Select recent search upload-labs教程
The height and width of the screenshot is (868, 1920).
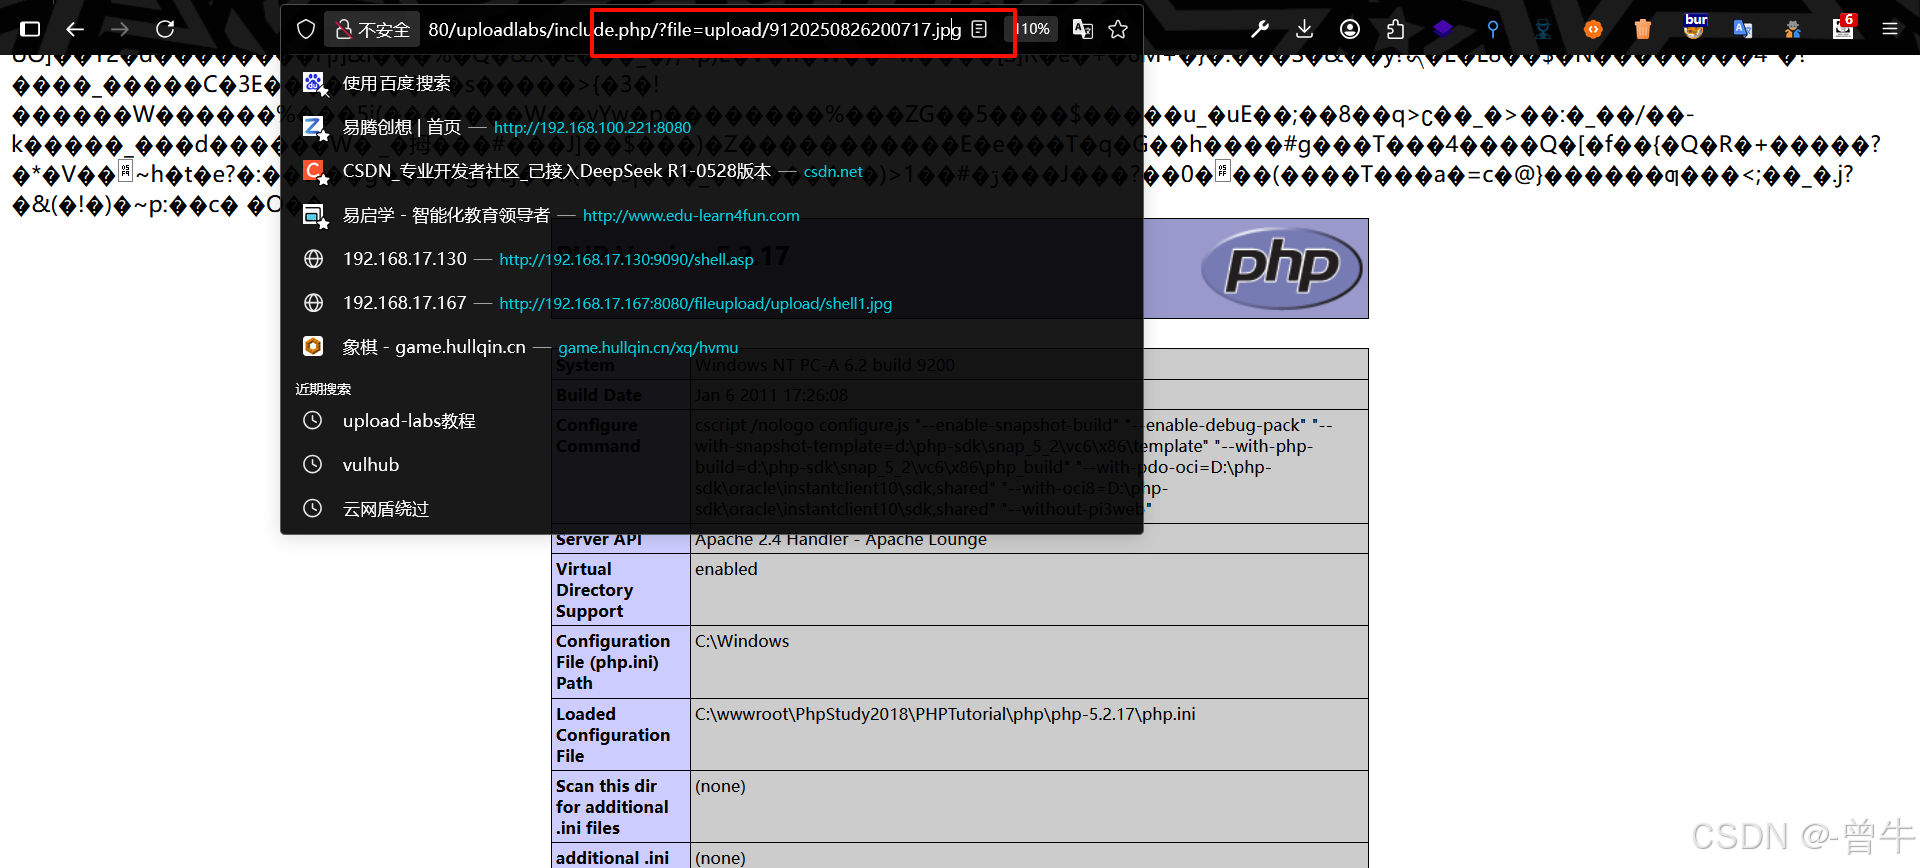click(x=712, y=421)
